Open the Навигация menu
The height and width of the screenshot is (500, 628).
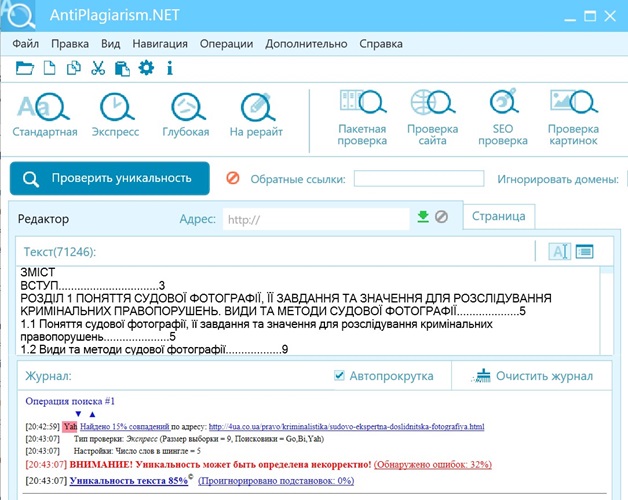pyautogui.click(x=160, y=43)
